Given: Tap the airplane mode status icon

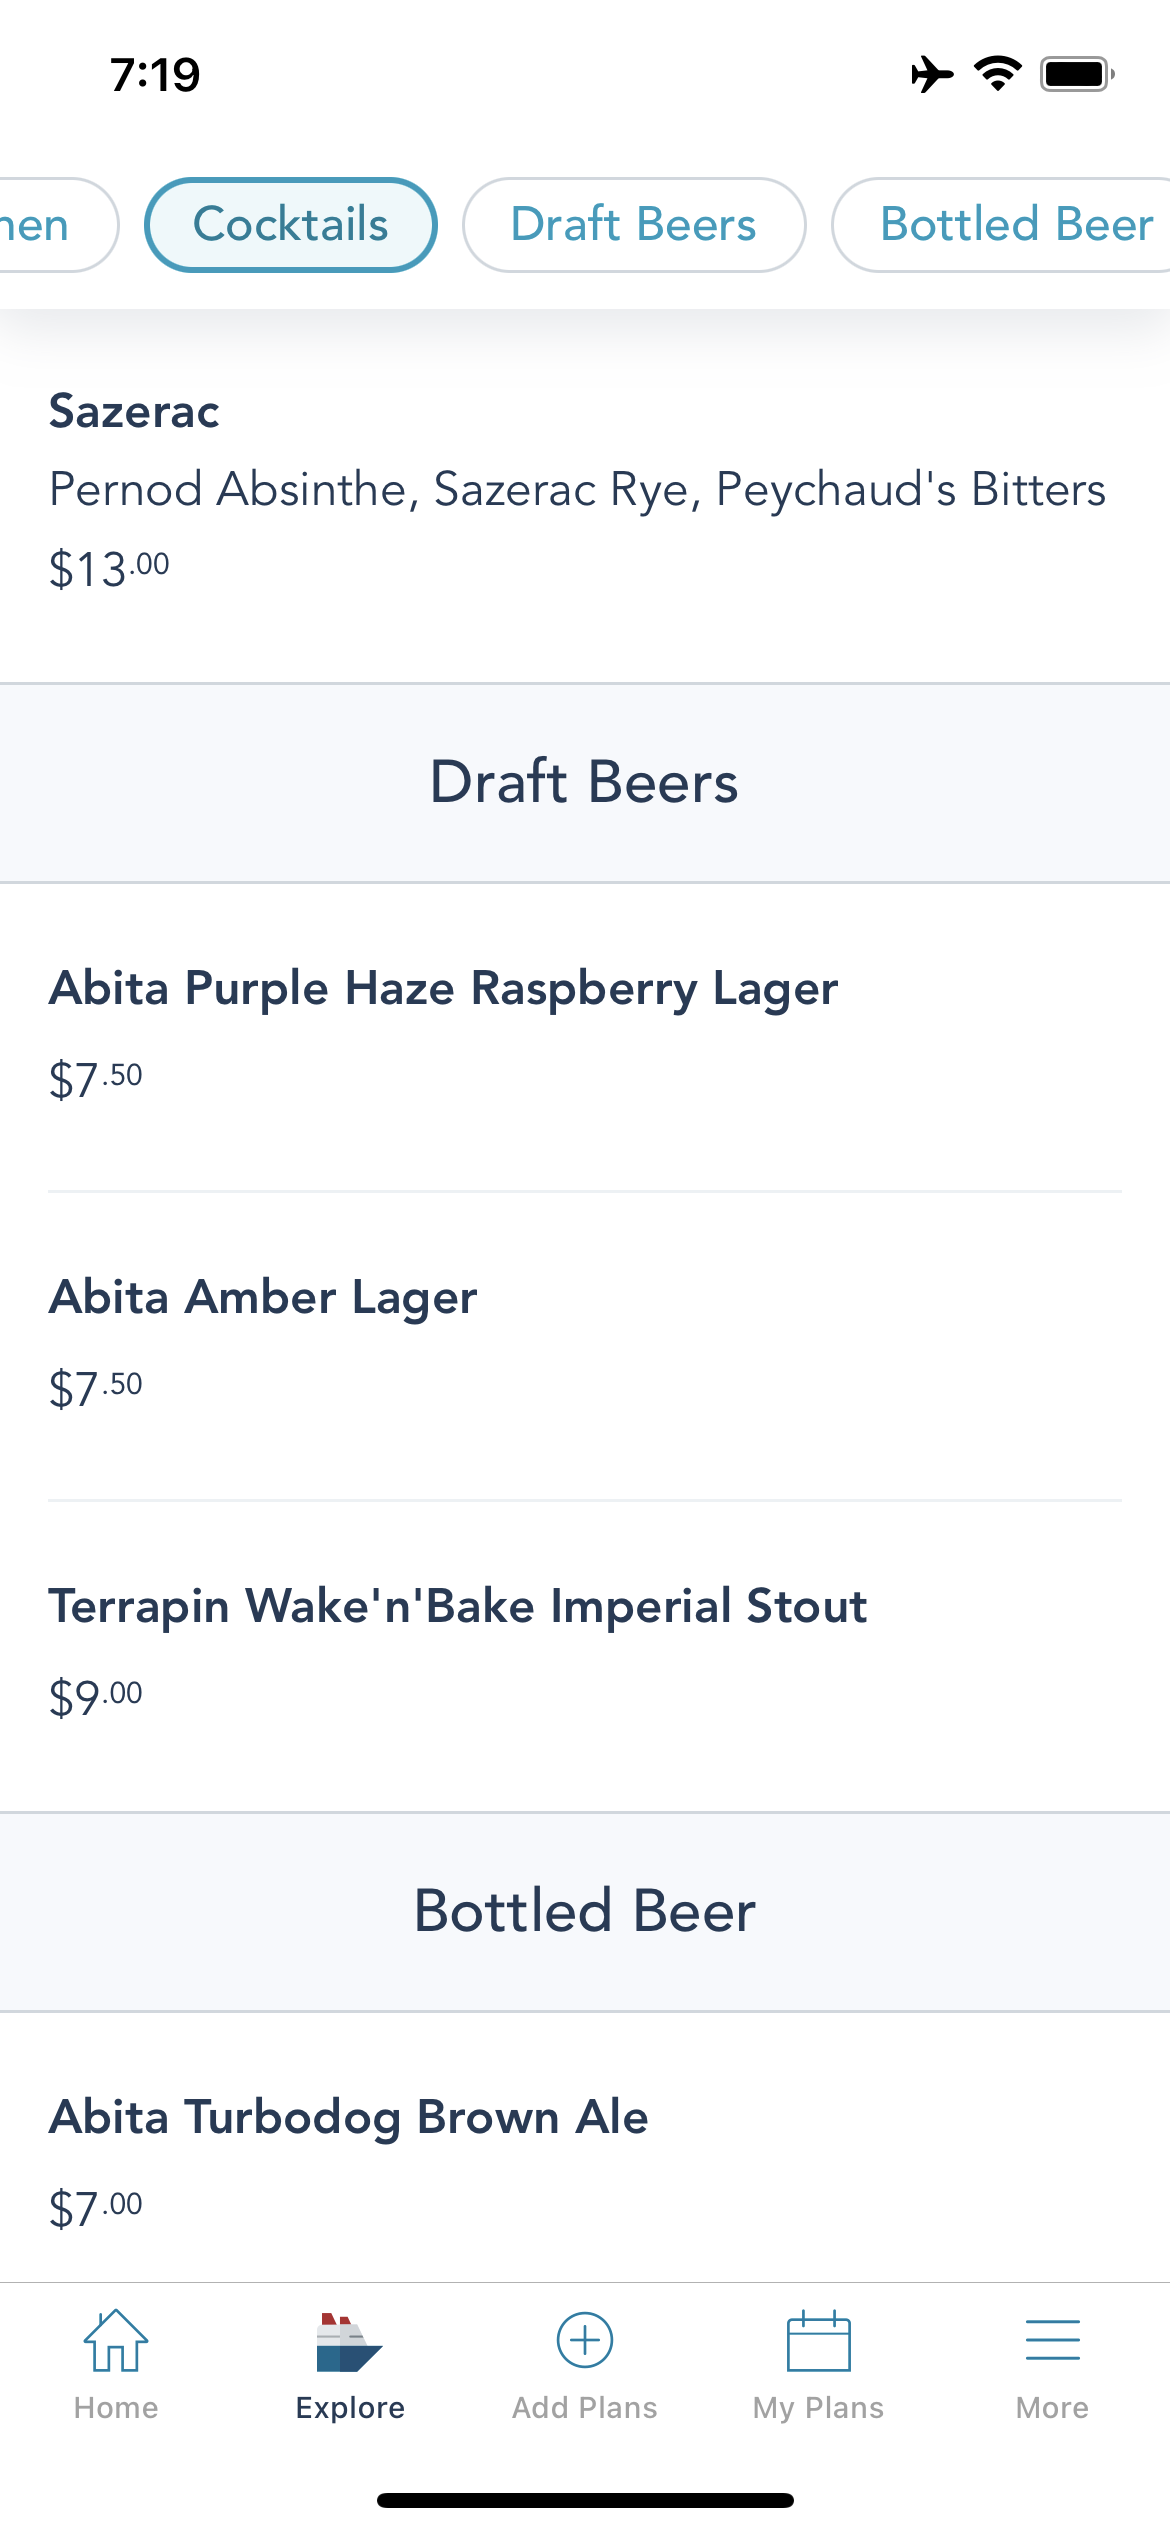Looking at the screenshot, I should click(931, 74).
